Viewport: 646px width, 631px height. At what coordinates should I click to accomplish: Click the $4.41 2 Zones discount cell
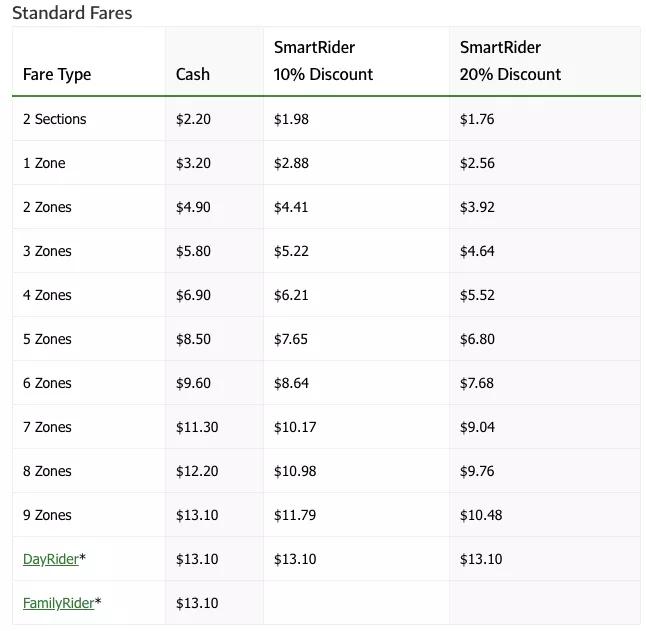[x=291, y=207]
